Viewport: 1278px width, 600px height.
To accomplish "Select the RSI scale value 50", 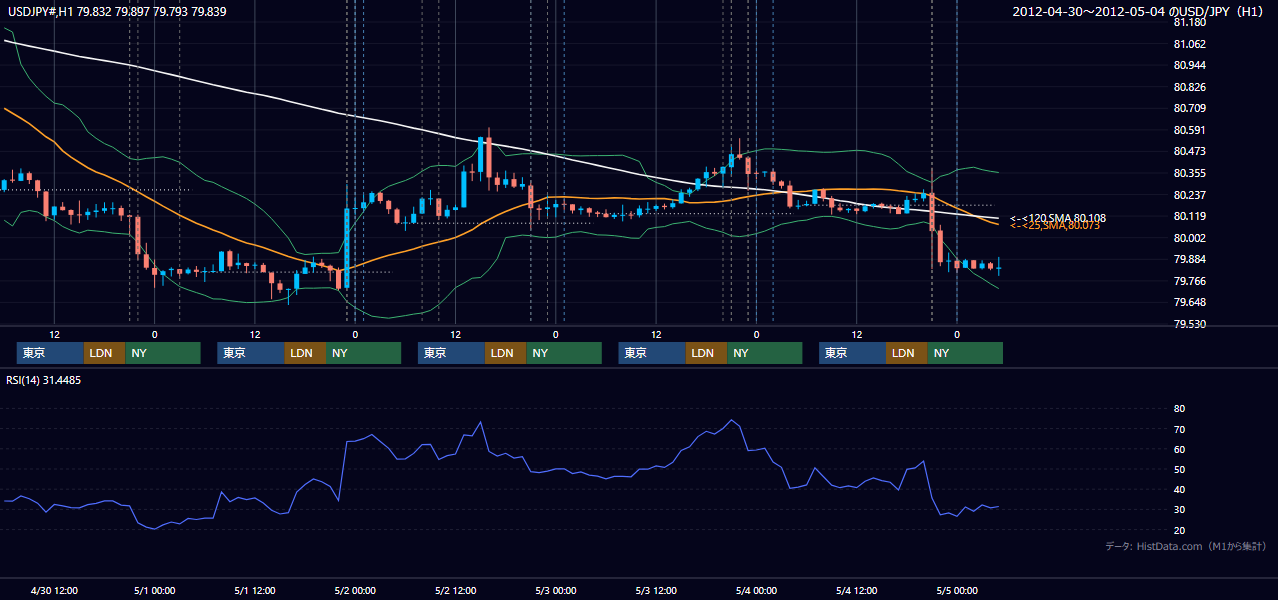I will pos(1179,469).
